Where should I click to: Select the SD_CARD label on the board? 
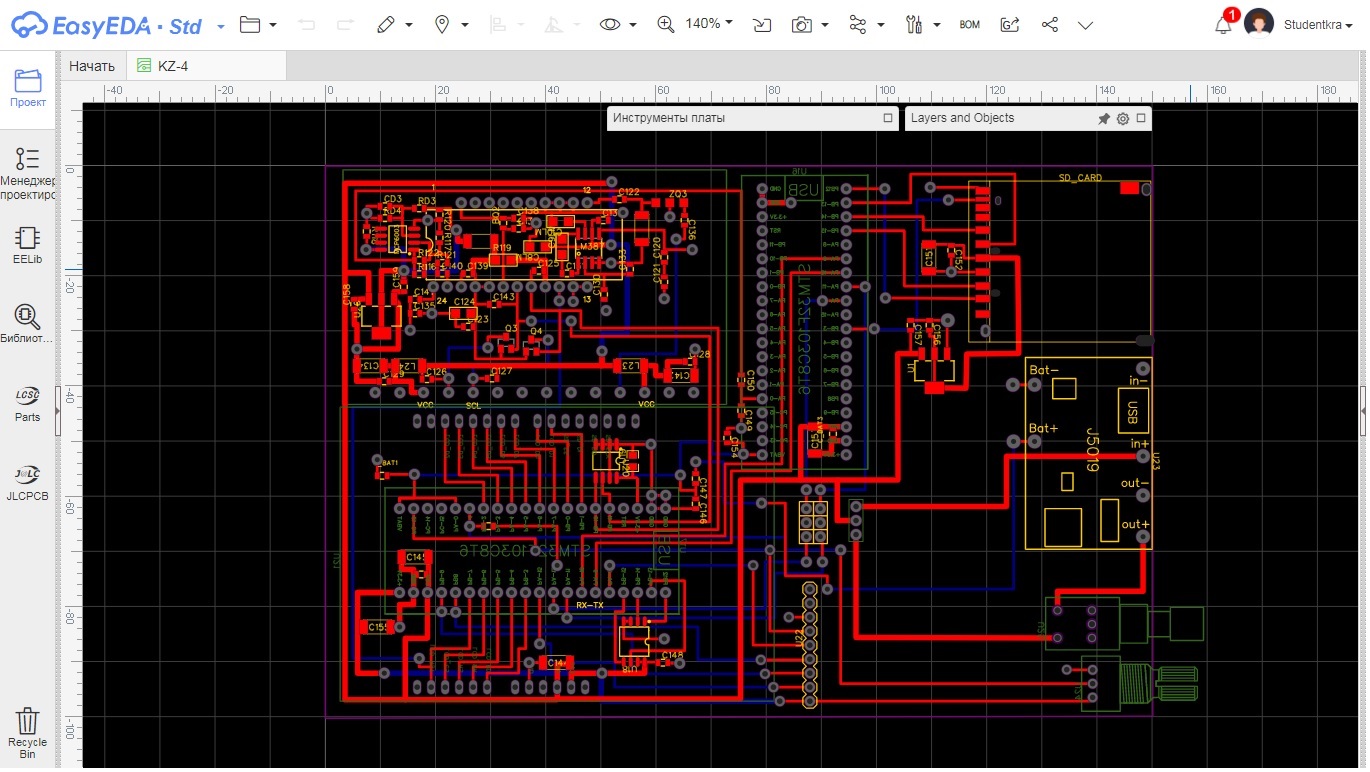[1080, 178]
